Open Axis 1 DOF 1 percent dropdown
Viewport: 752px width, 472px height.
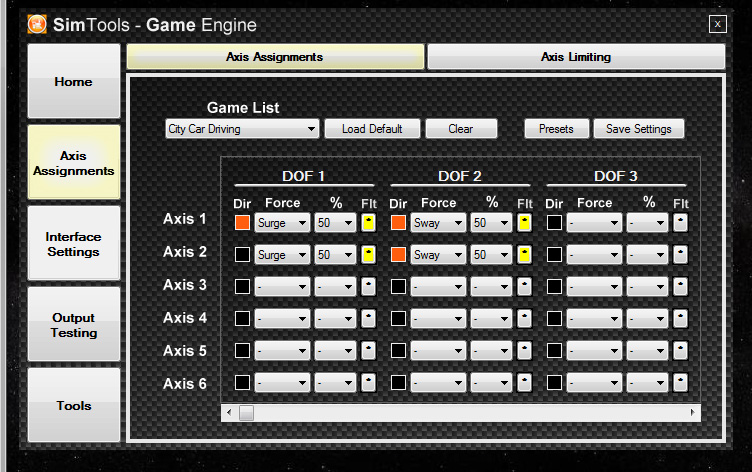pyautogui.click(x=335, y=223)
